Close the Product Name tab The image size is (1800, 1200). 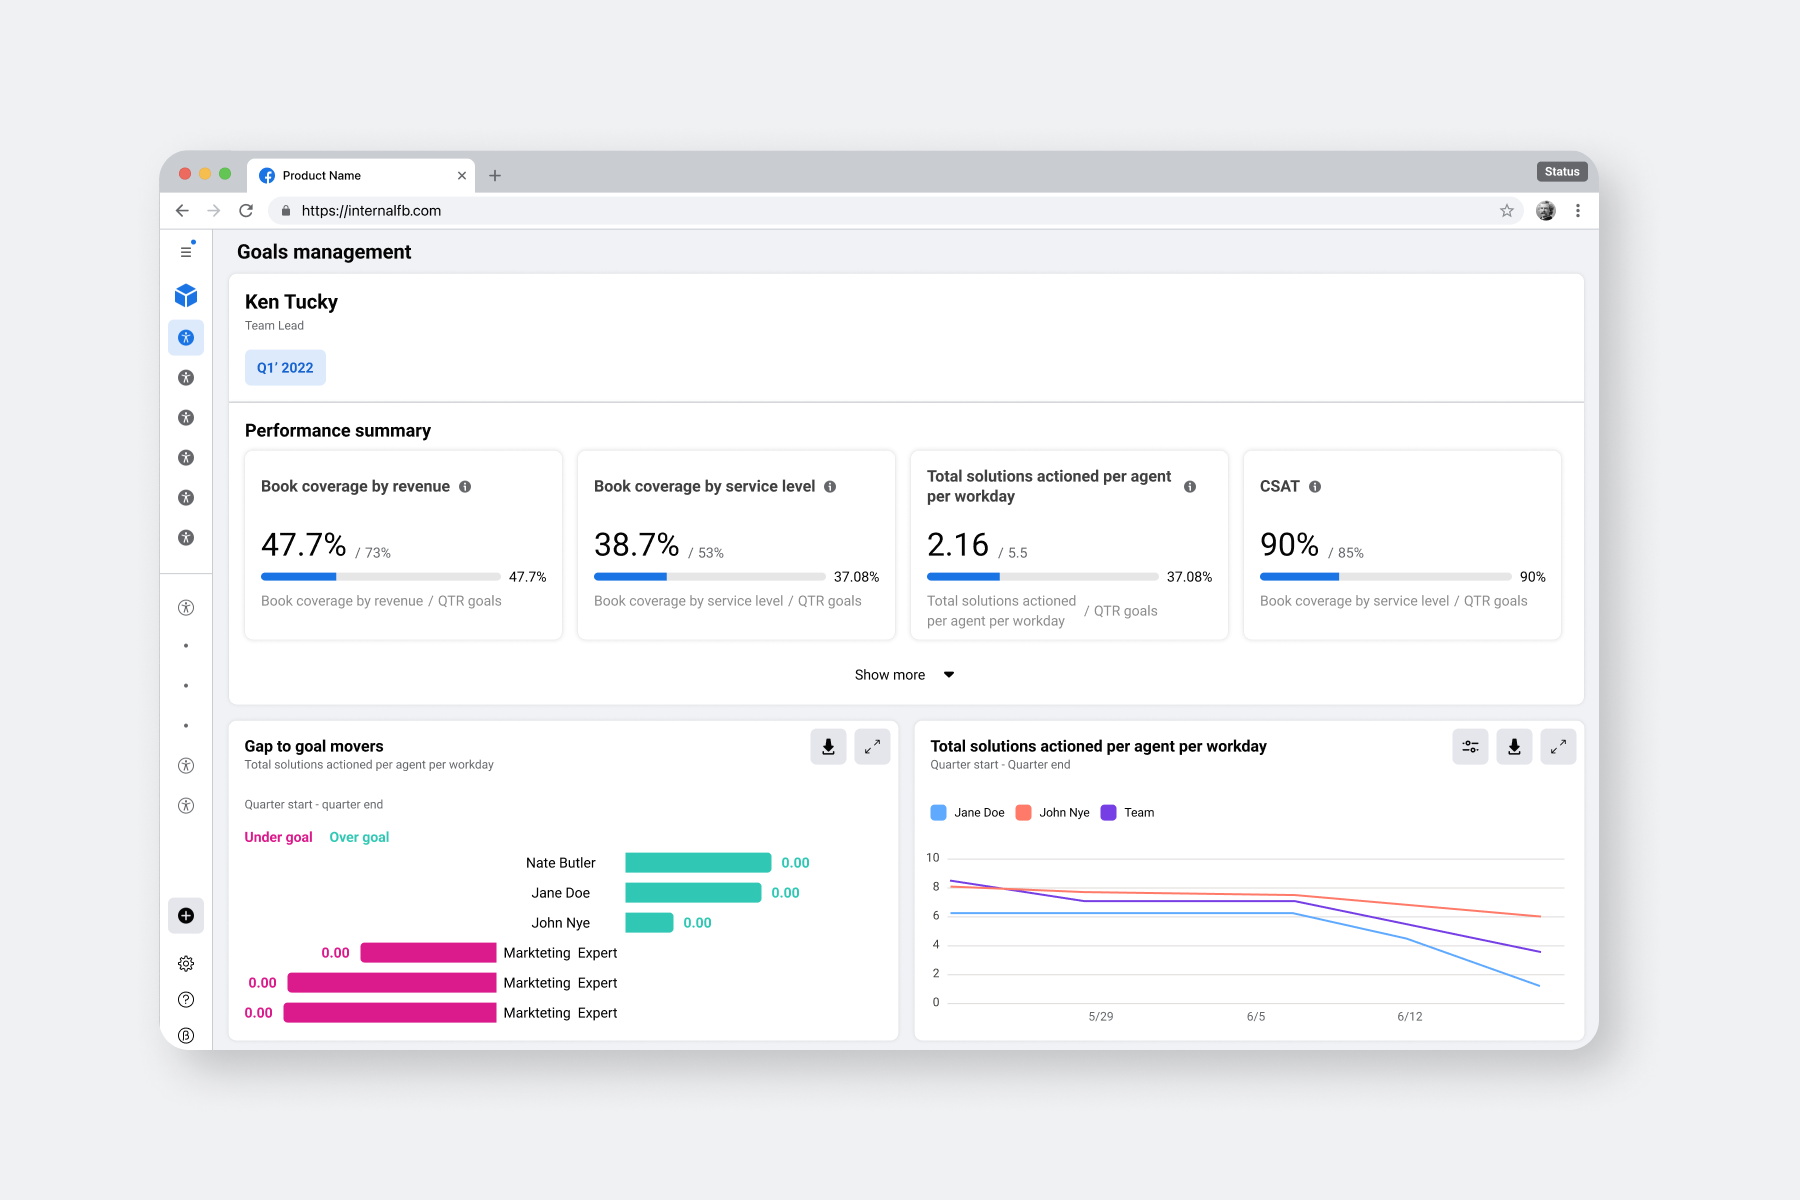click(462, 175)
